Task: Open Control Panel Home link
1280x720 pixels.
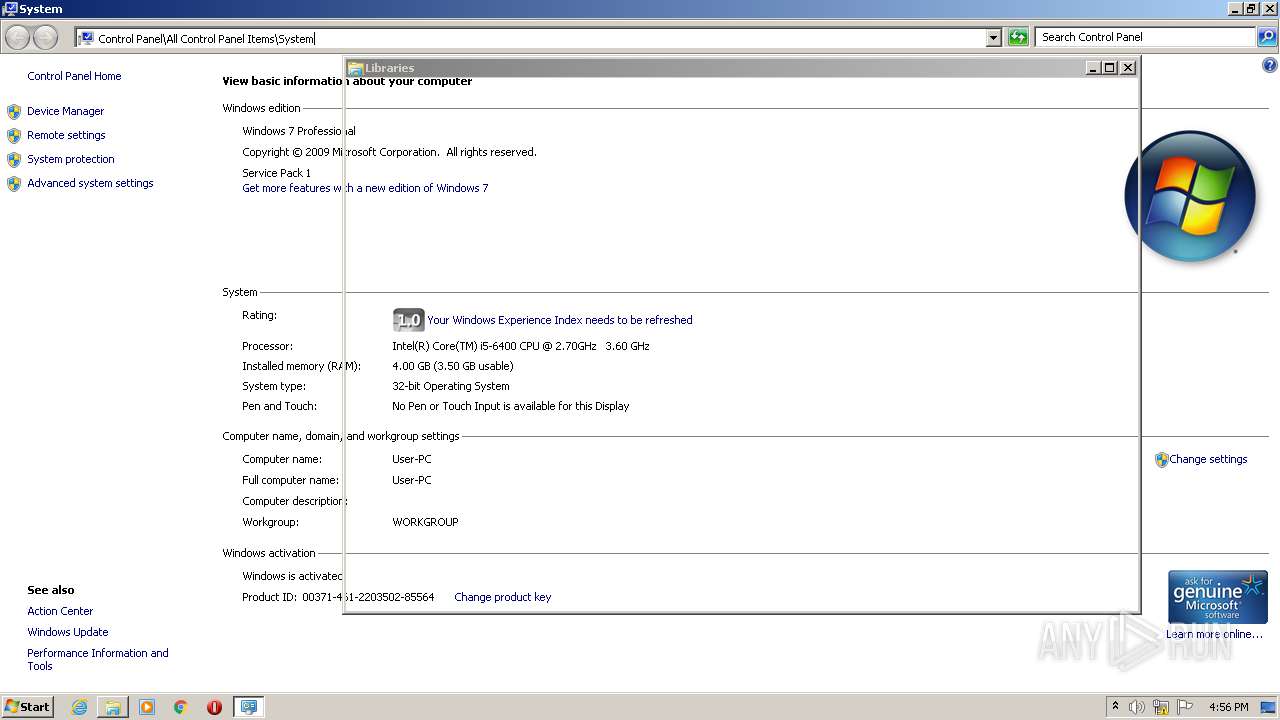Action: (74, 76)
